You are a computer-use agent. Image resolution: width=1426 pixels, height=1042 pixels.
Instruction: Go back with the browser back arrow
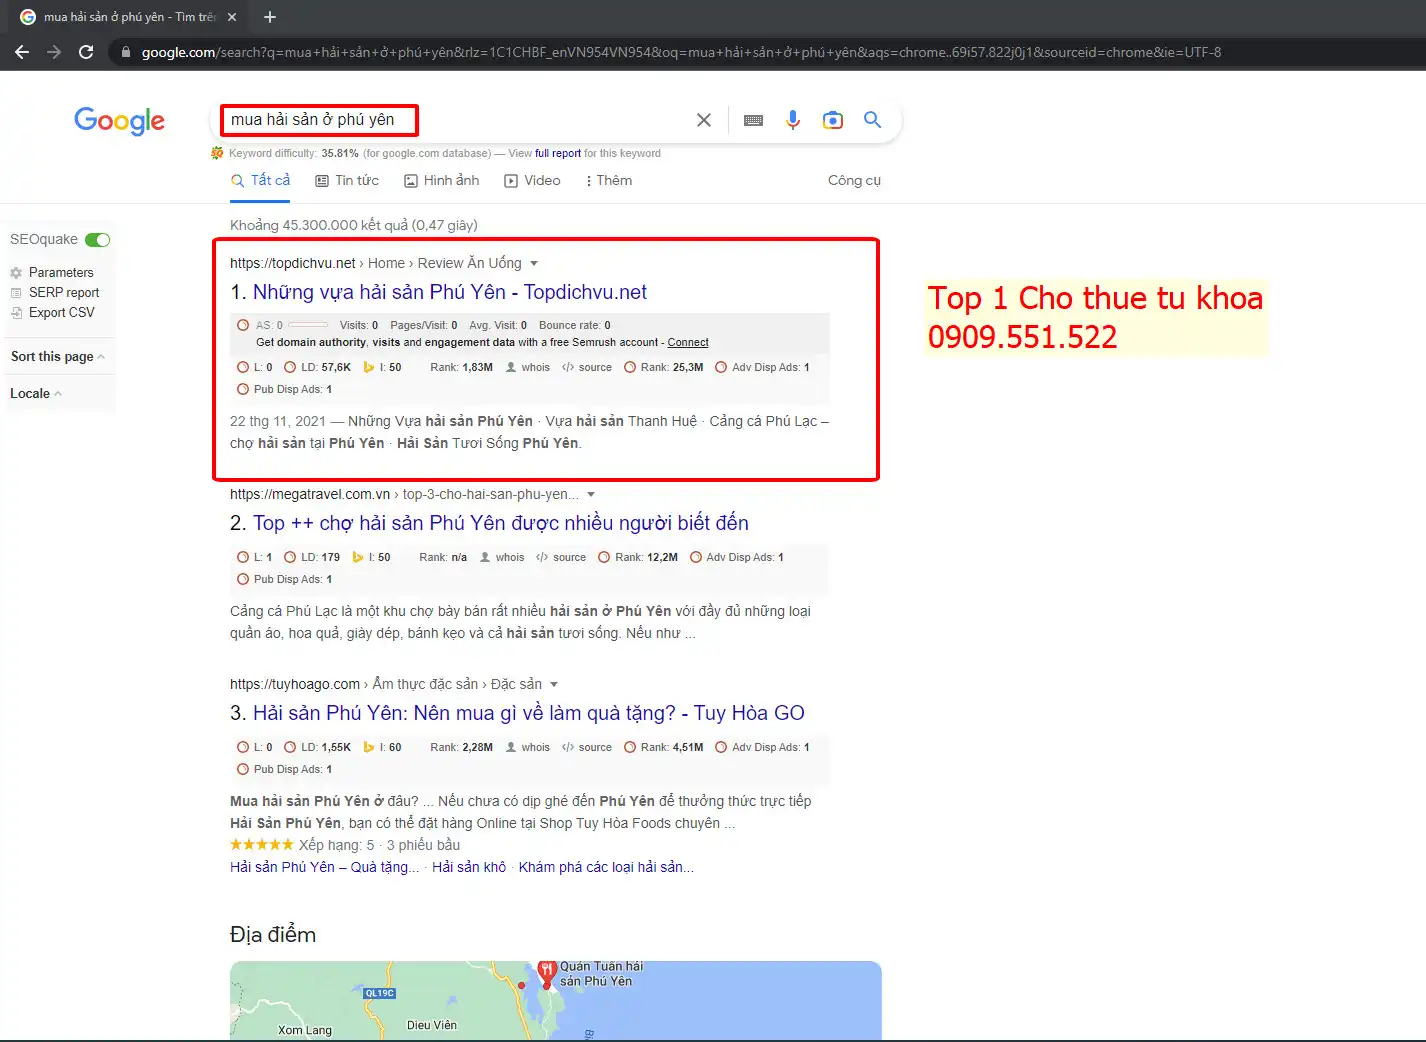[22, 52]
